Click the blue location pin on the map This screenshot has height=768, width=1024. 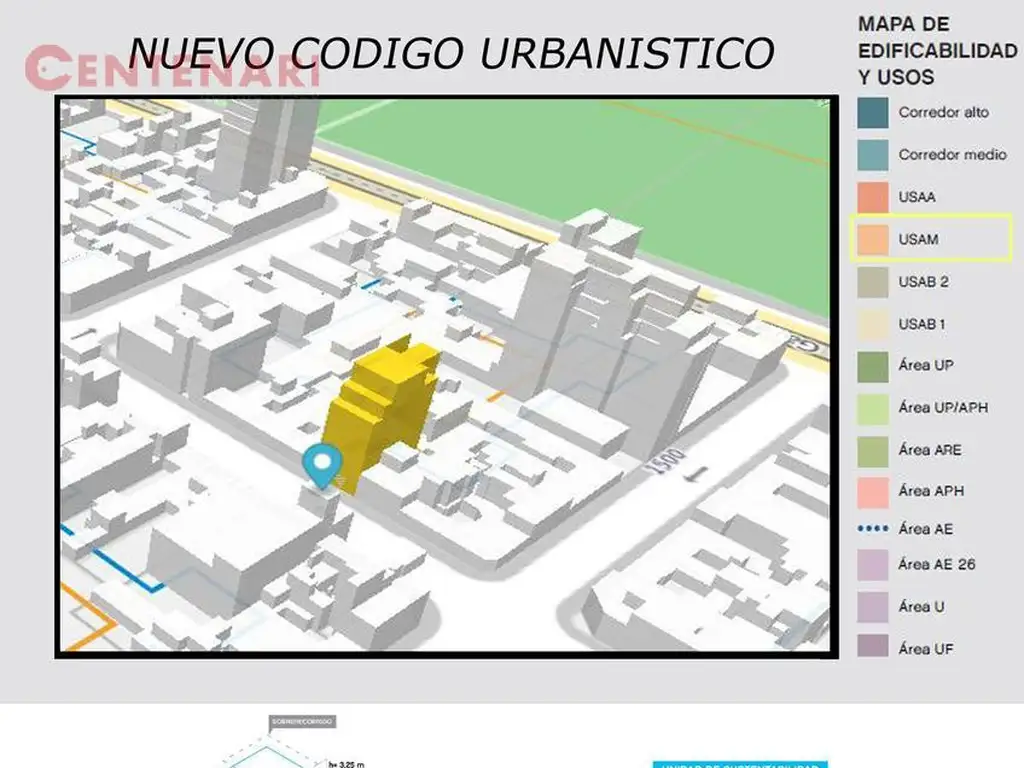coord(322,463)
